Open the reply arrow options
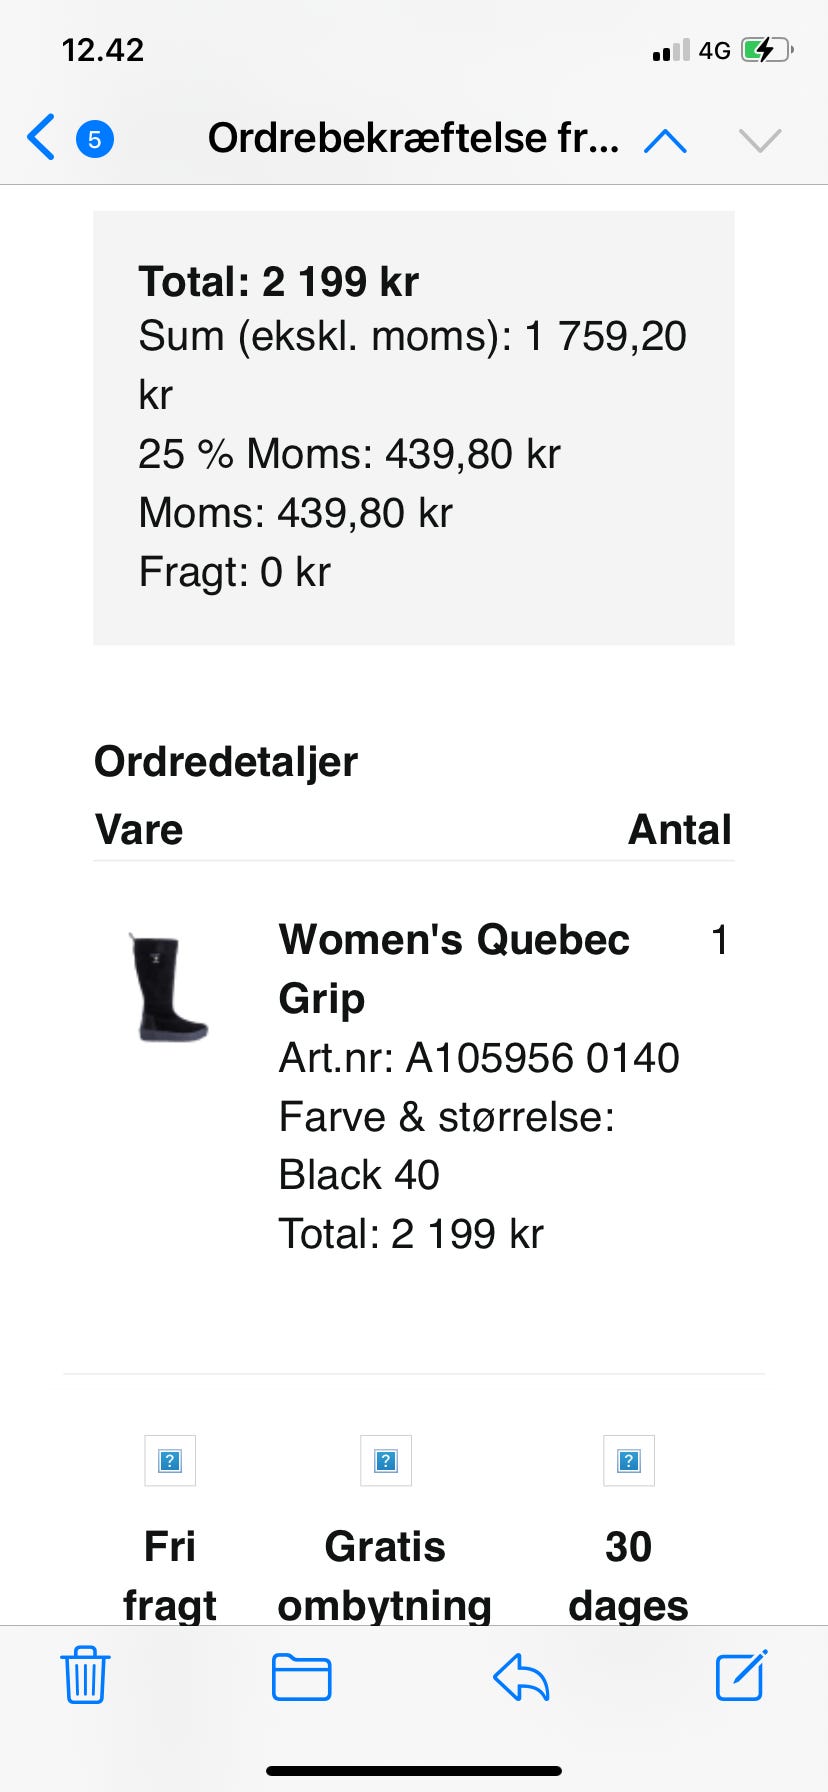The width and height of the screenshot is (828, 1792). 521,1677
